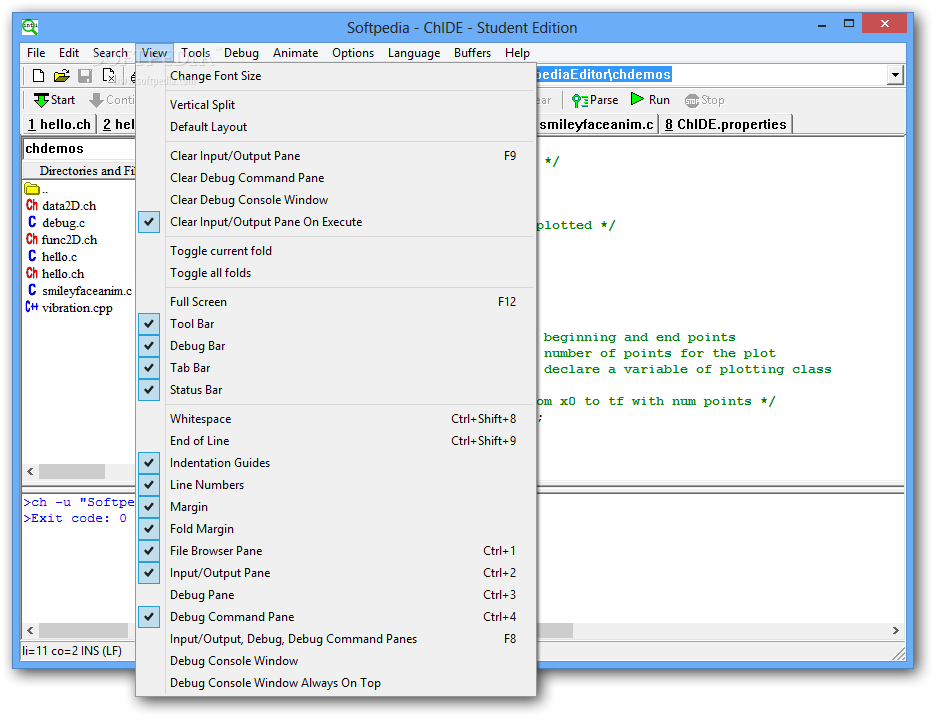Choose Toggle all folds

coord(336,273)
